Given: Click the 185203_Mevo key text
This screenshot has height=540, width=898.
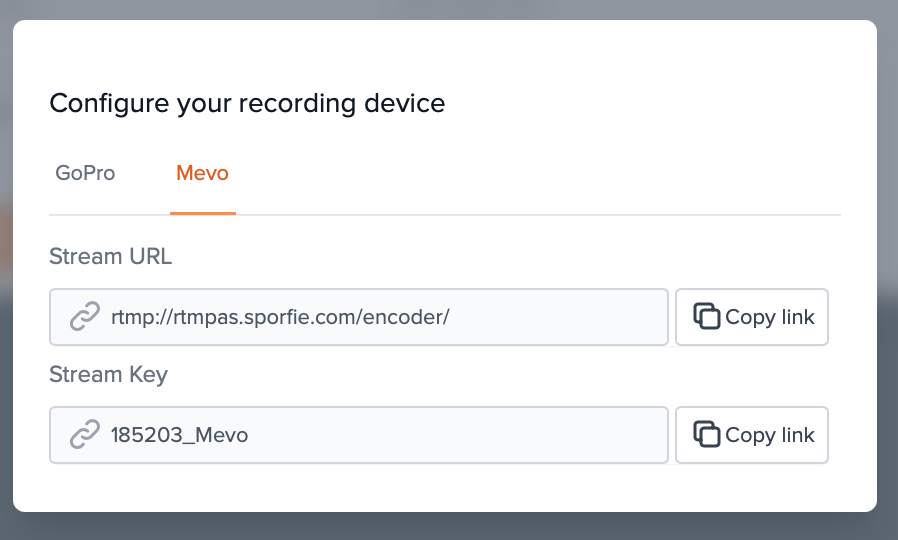Looking at the screenshot, I should (x=179, y=435).
